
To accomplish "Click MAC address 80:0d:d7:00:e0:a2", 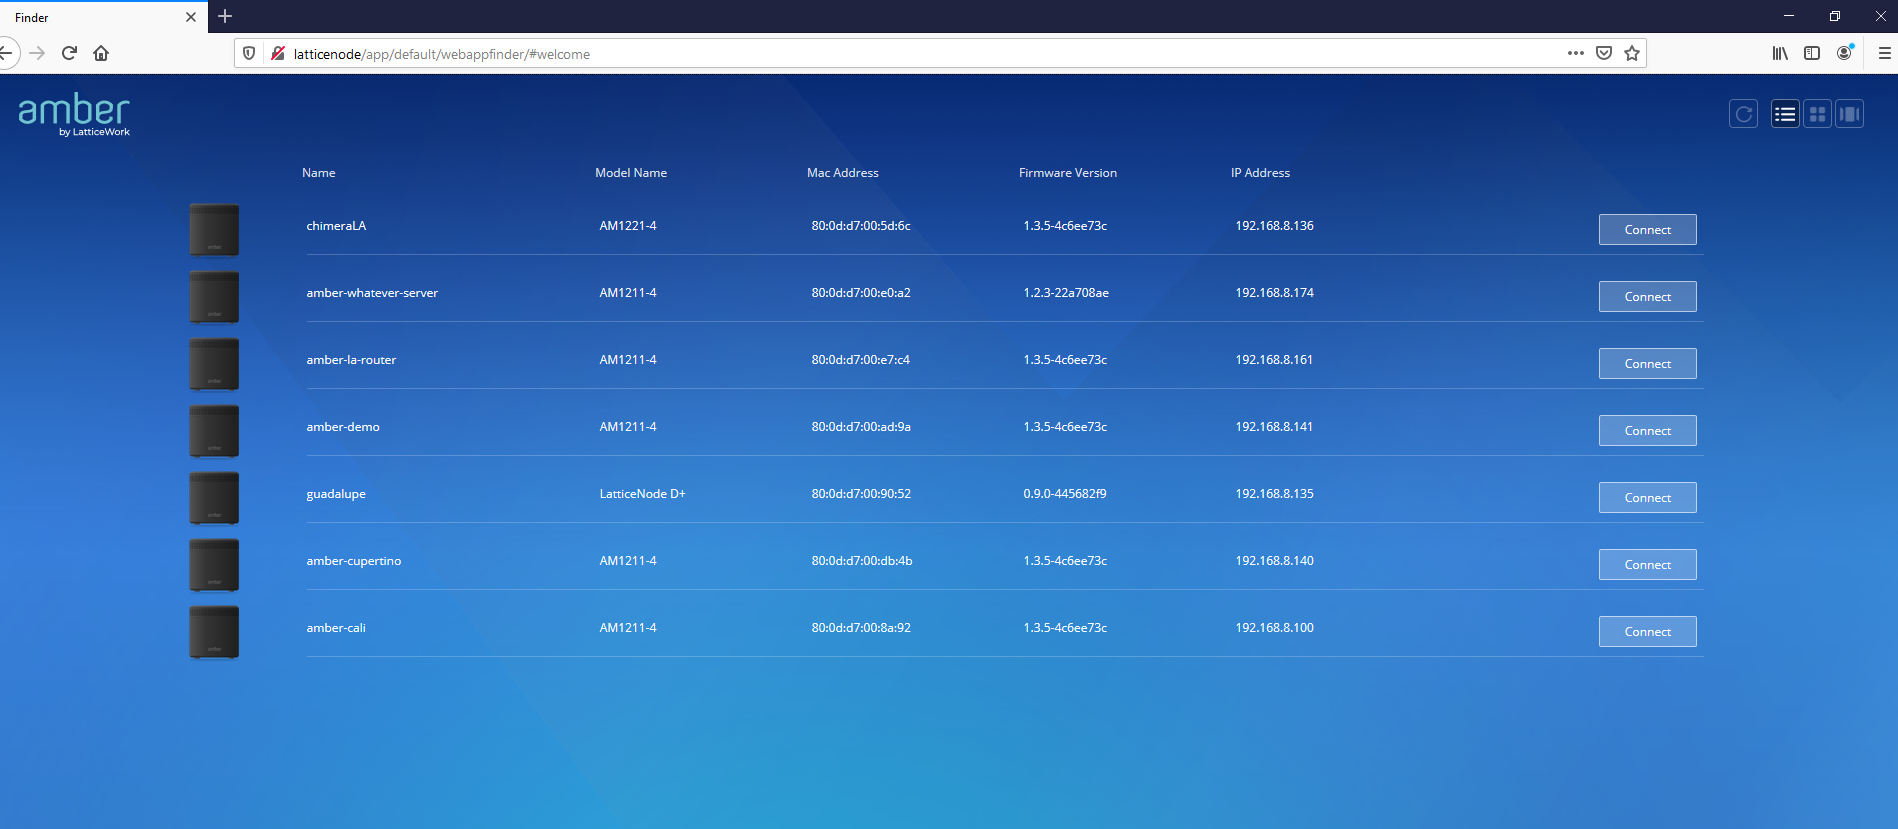I will pyautogui.click(x=861, y=293).
